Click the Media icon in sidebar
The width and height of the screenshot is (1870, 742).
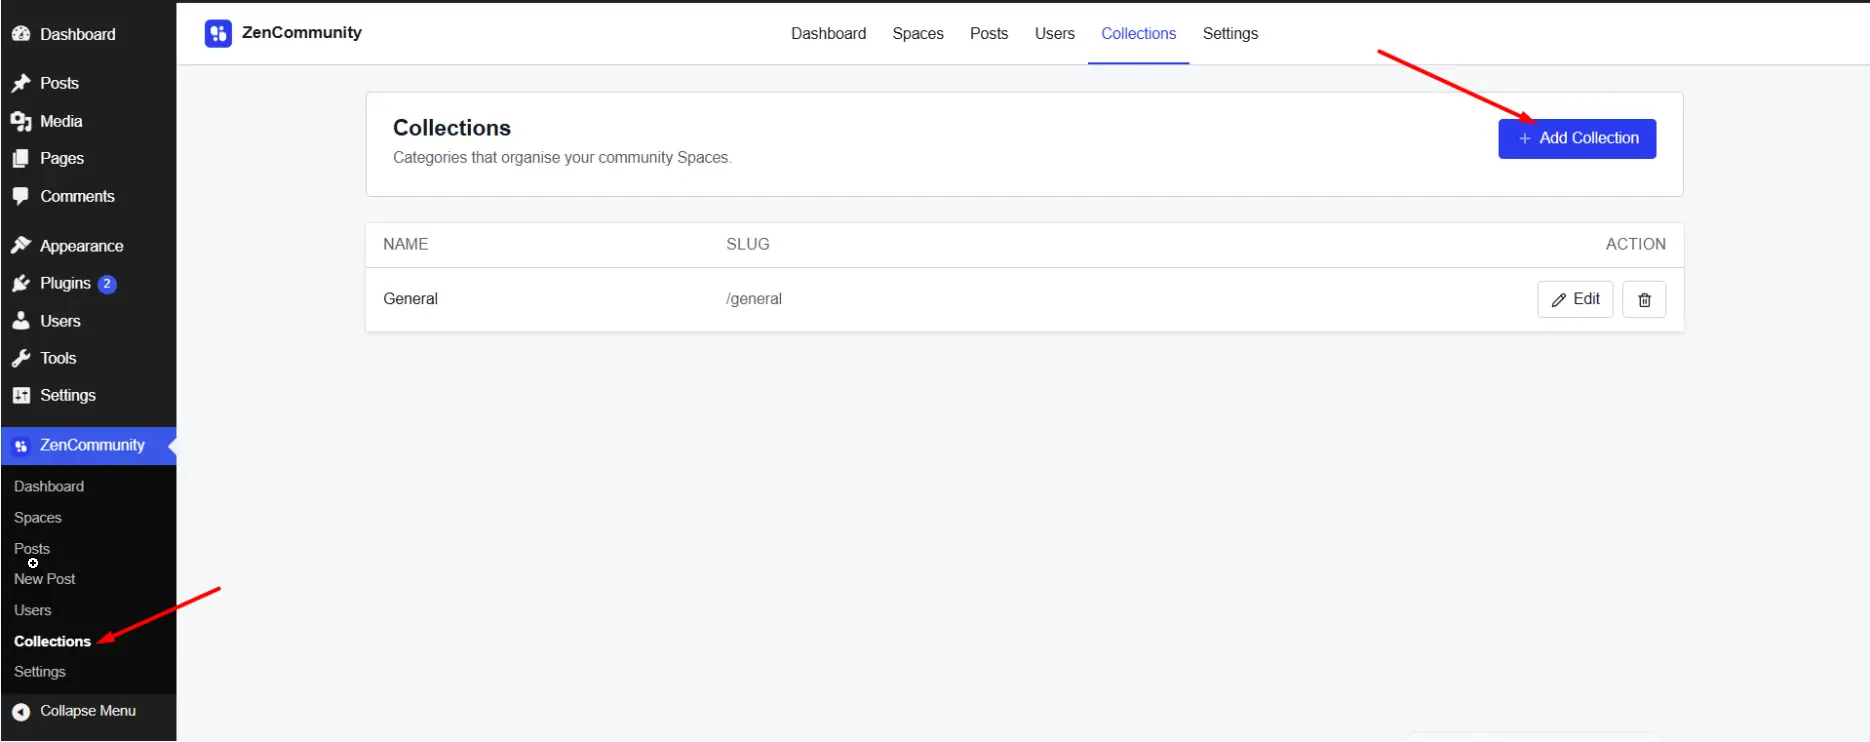click(21, 121)
